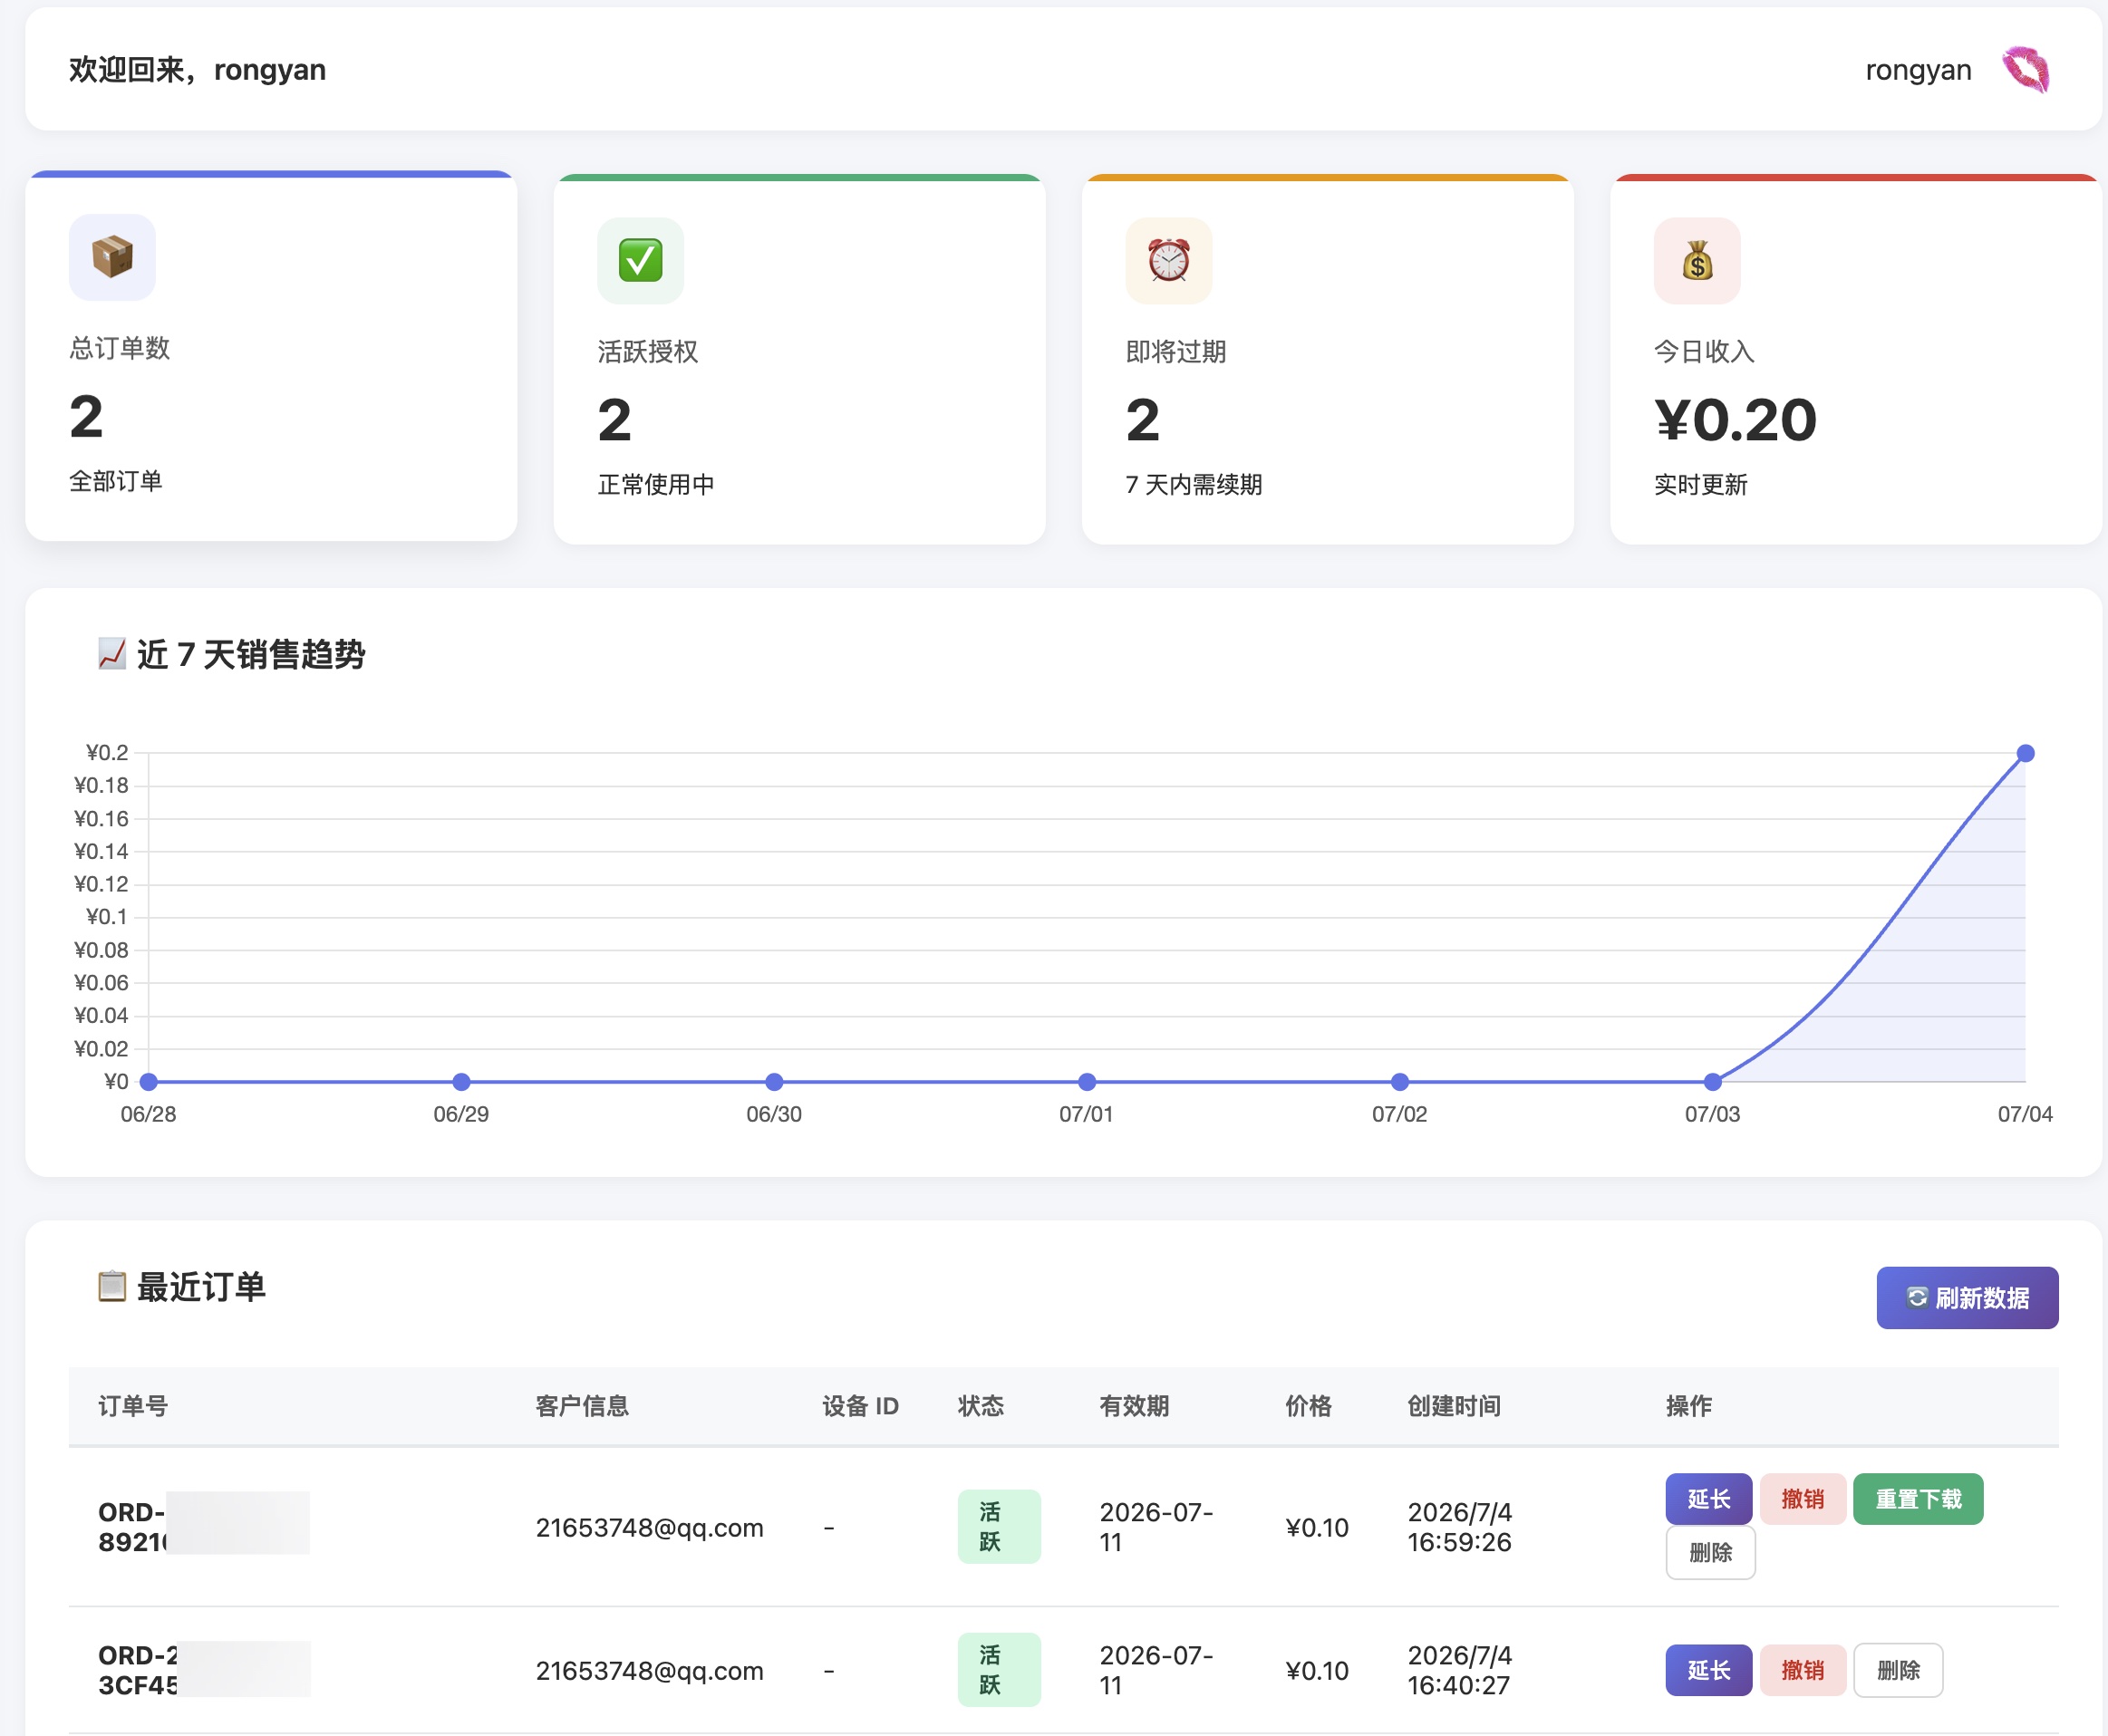Click the ¥0.10 price in the ORD-8921 row
Screen dimensions: 2108x1736
coord(1317,1527)
